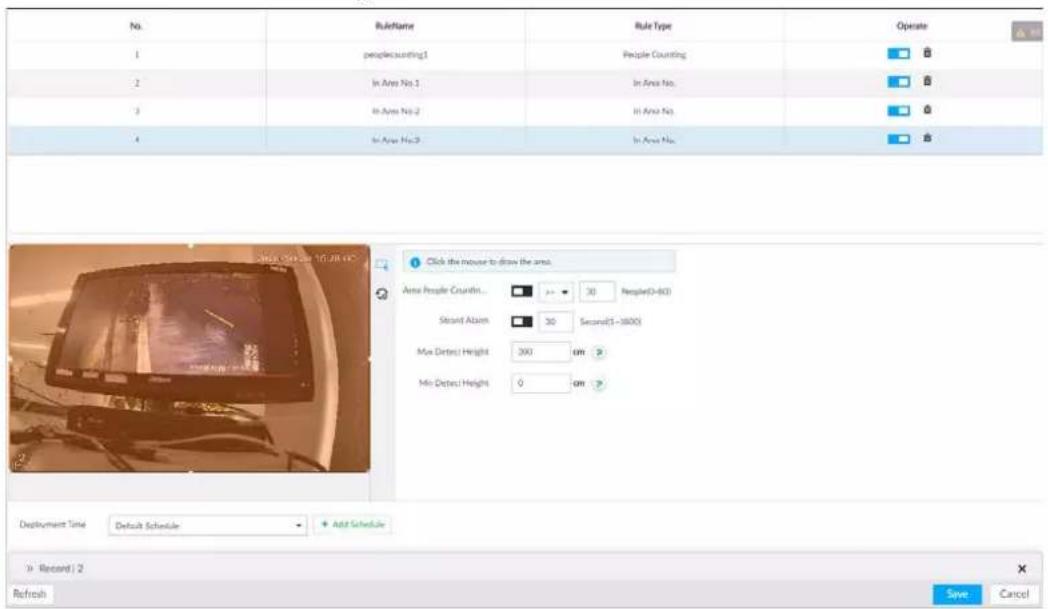
Task: Click the People Counting rule type cell
Action: click(654, 55)
